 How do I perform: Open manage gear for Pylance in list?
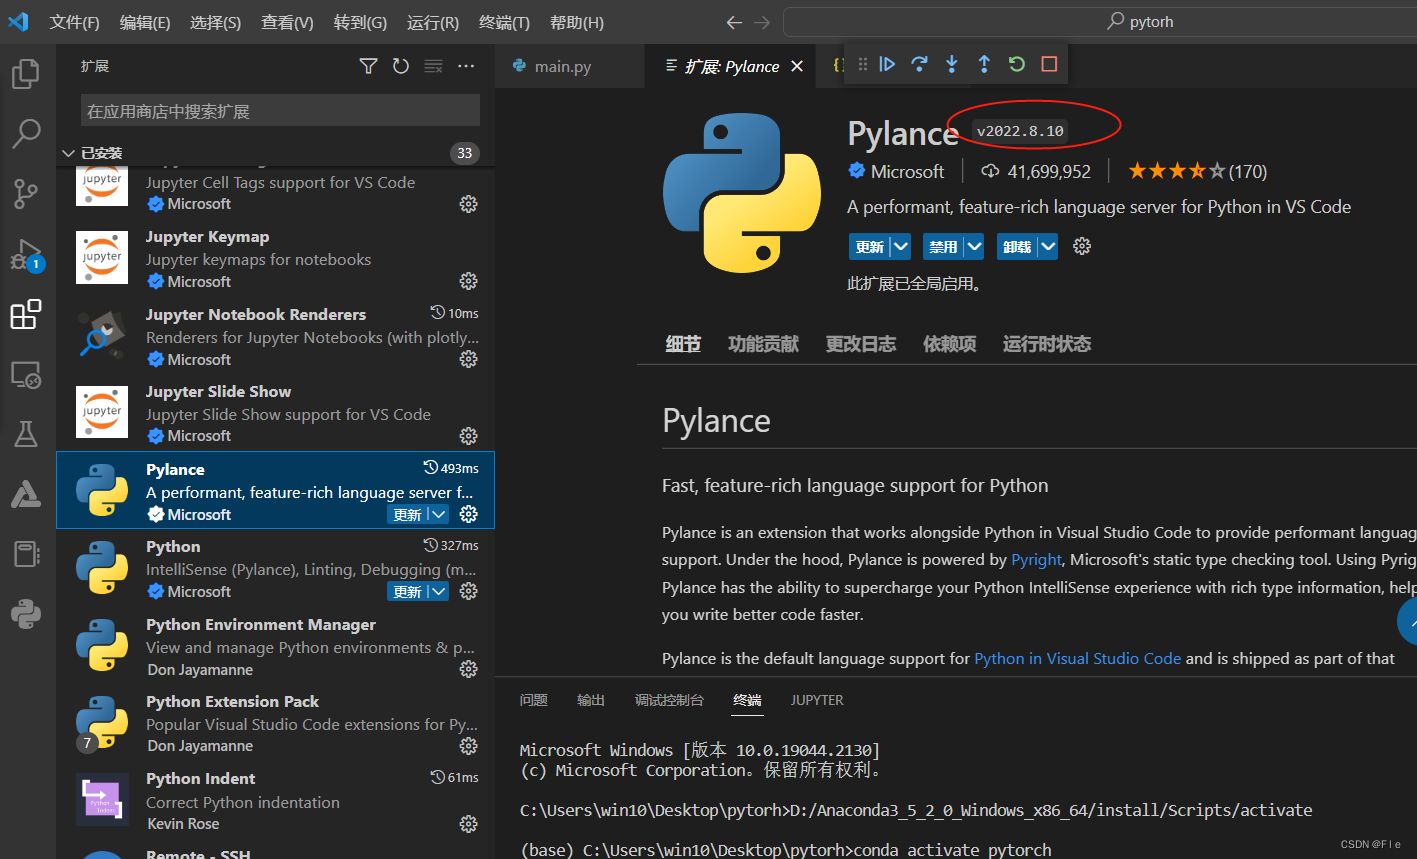coord(468,514)
